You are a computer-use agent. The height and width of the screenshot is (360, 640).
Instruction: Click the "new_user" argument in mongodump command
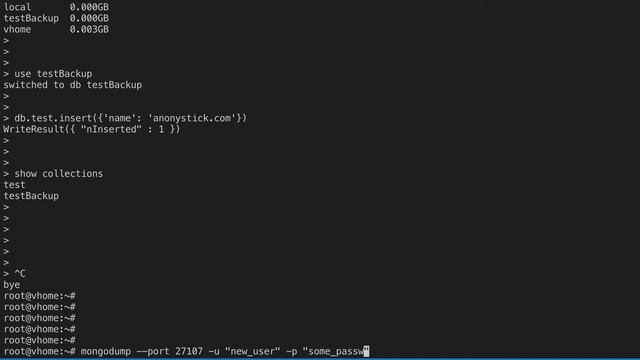pos(252,351)
